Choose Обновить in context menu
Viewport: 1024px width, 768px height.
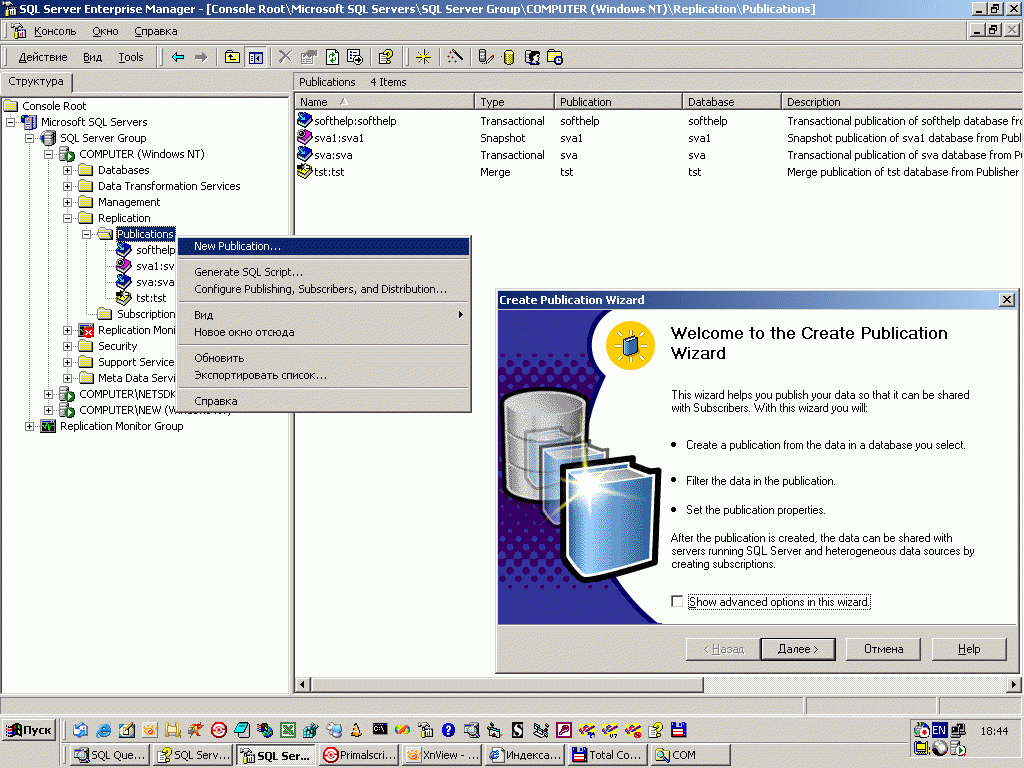click(x=324, y=358)
